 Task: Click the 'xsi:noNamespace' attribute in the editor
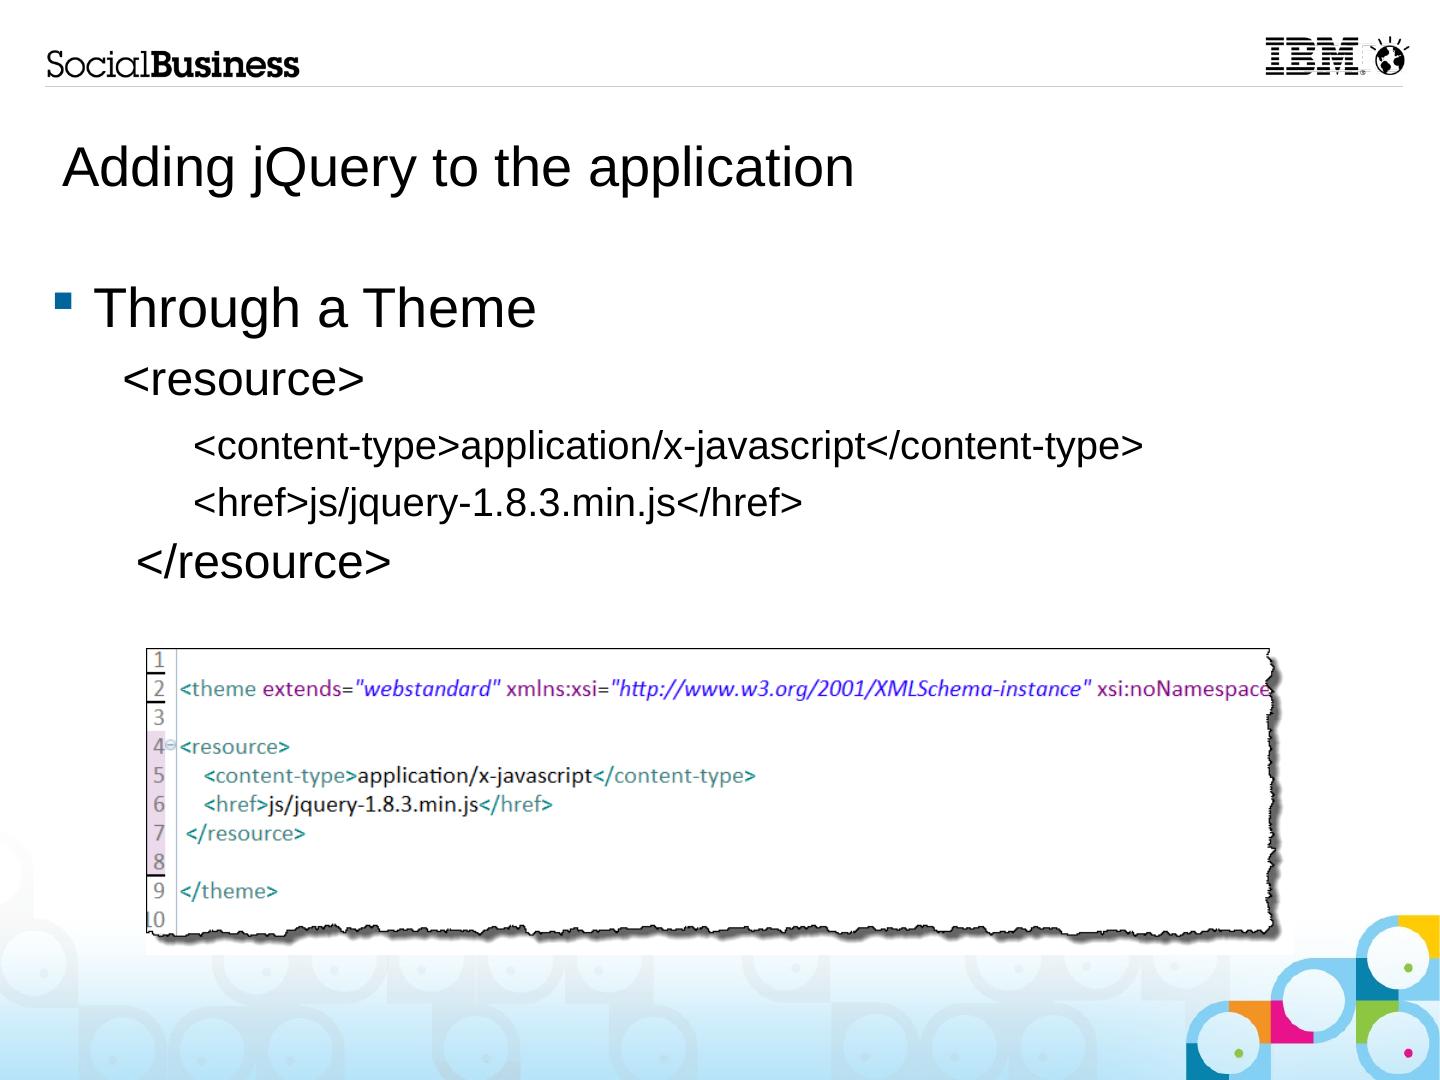[1183, 689]
